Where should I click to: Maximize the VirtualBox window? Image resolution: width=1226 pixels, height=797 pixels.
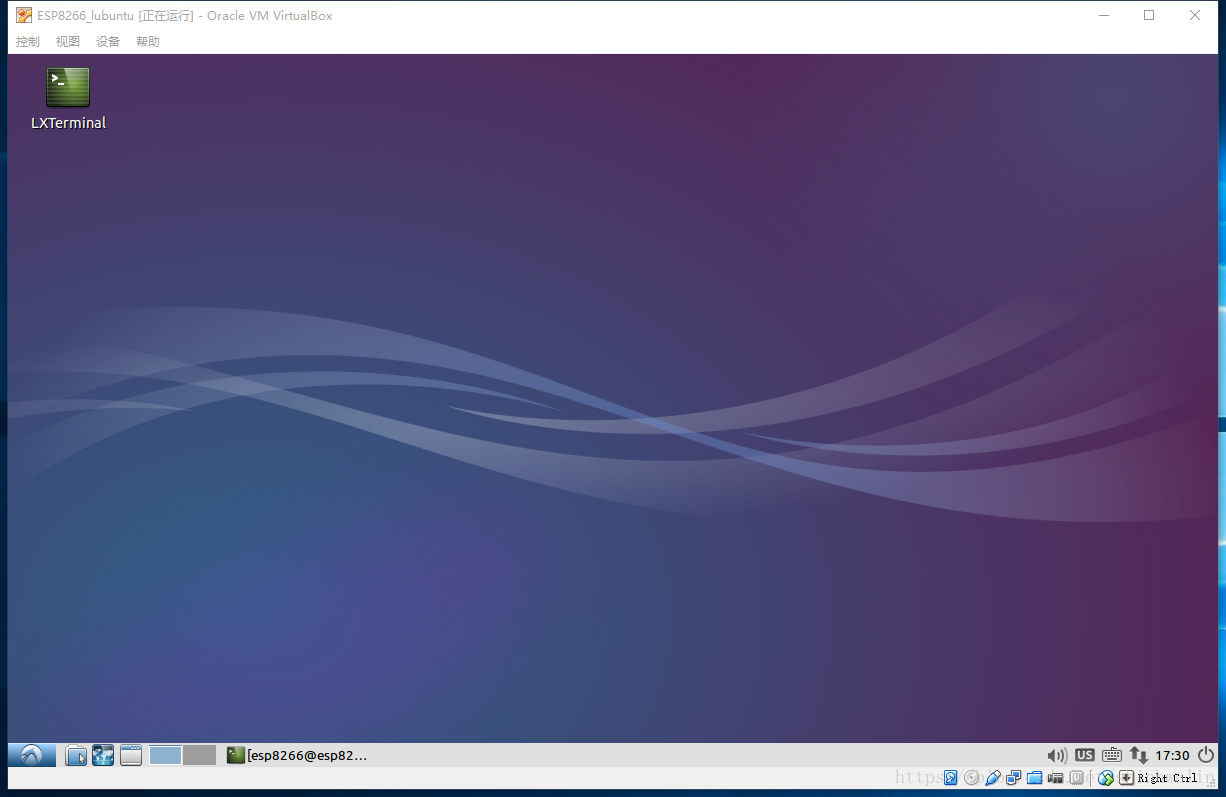click(x=1150, y=15)
